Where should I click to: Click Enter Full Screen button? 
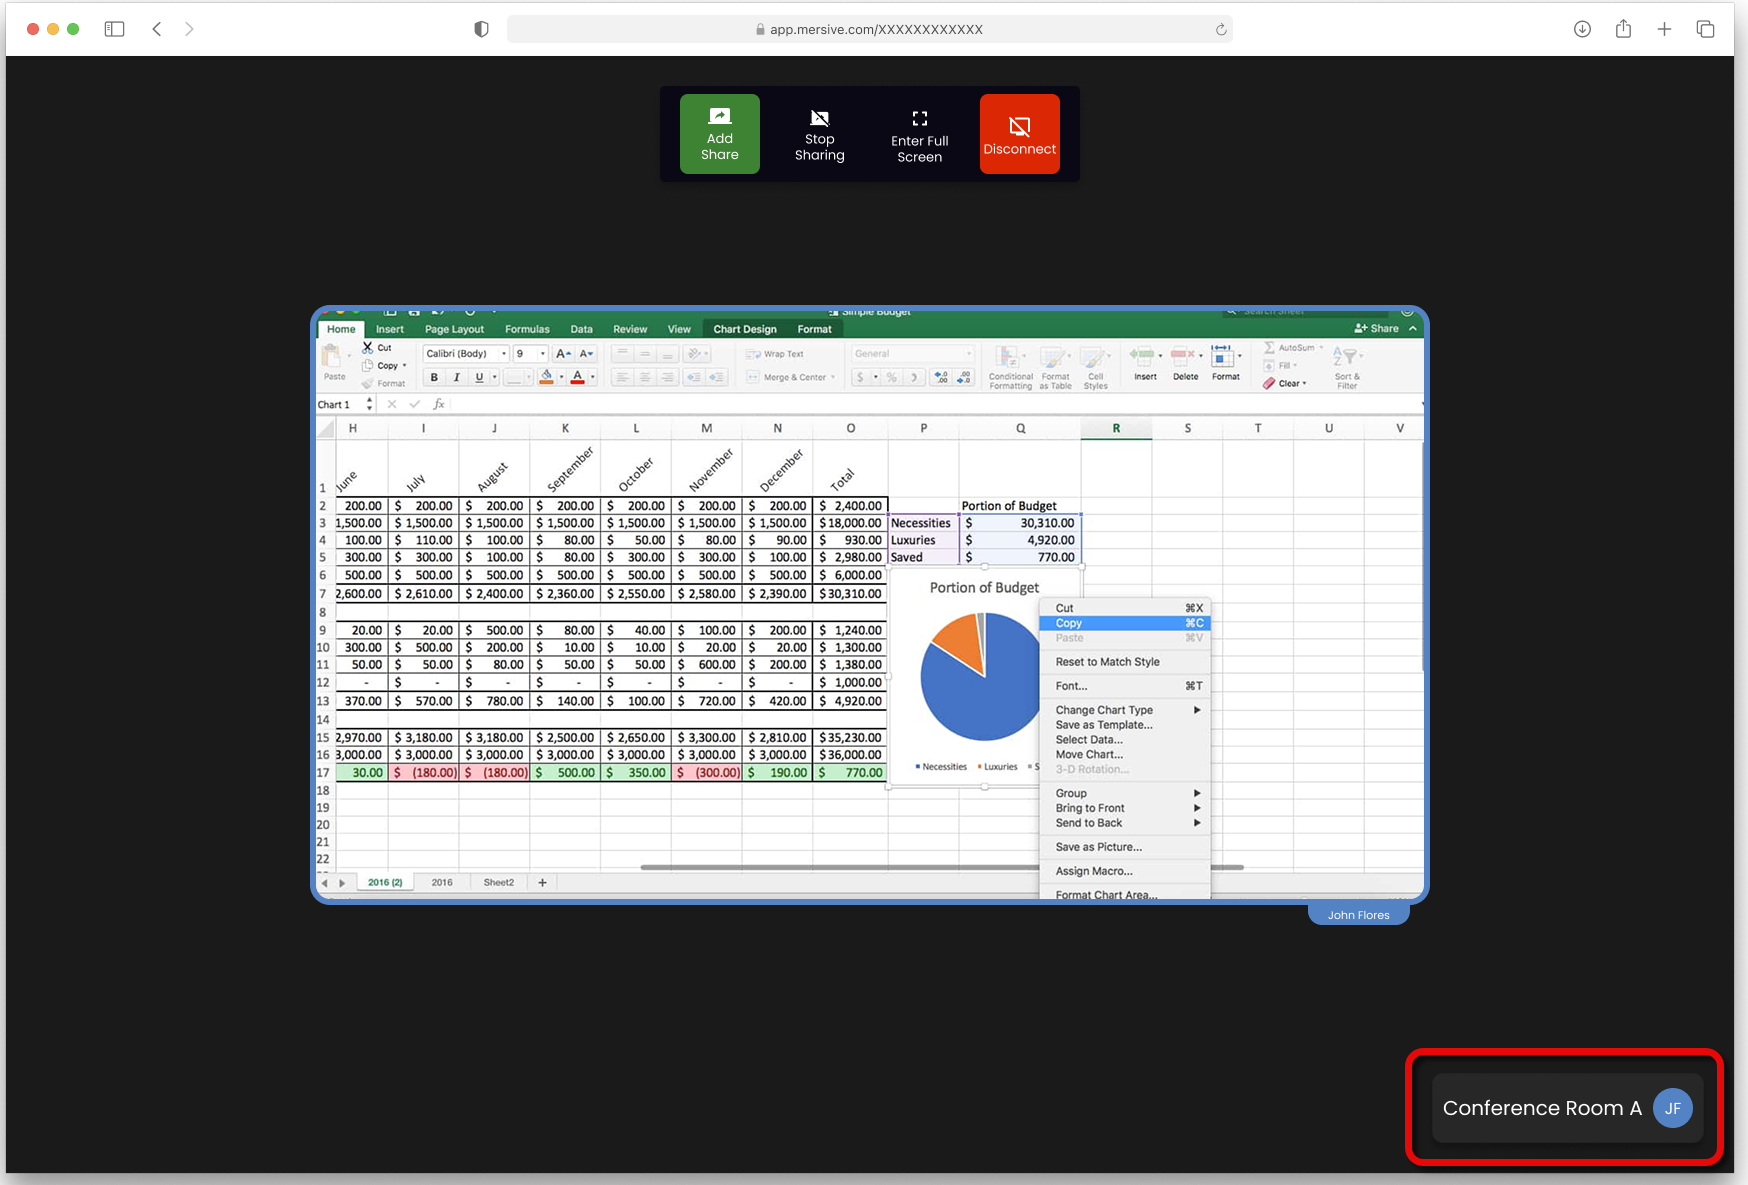tap(919, 134)
